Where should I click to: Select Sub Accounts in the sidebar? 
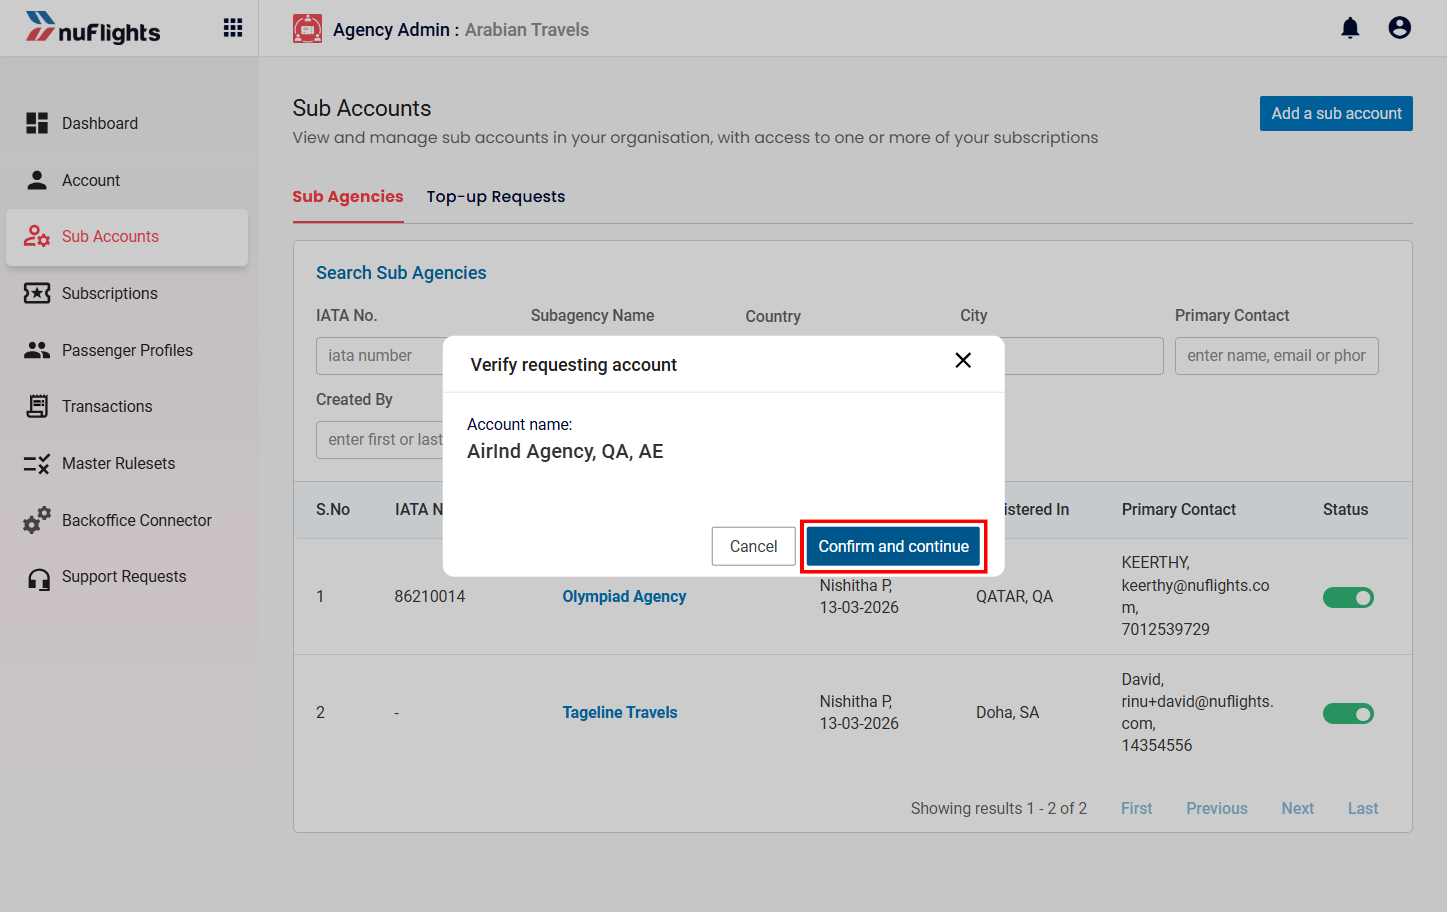127,237
